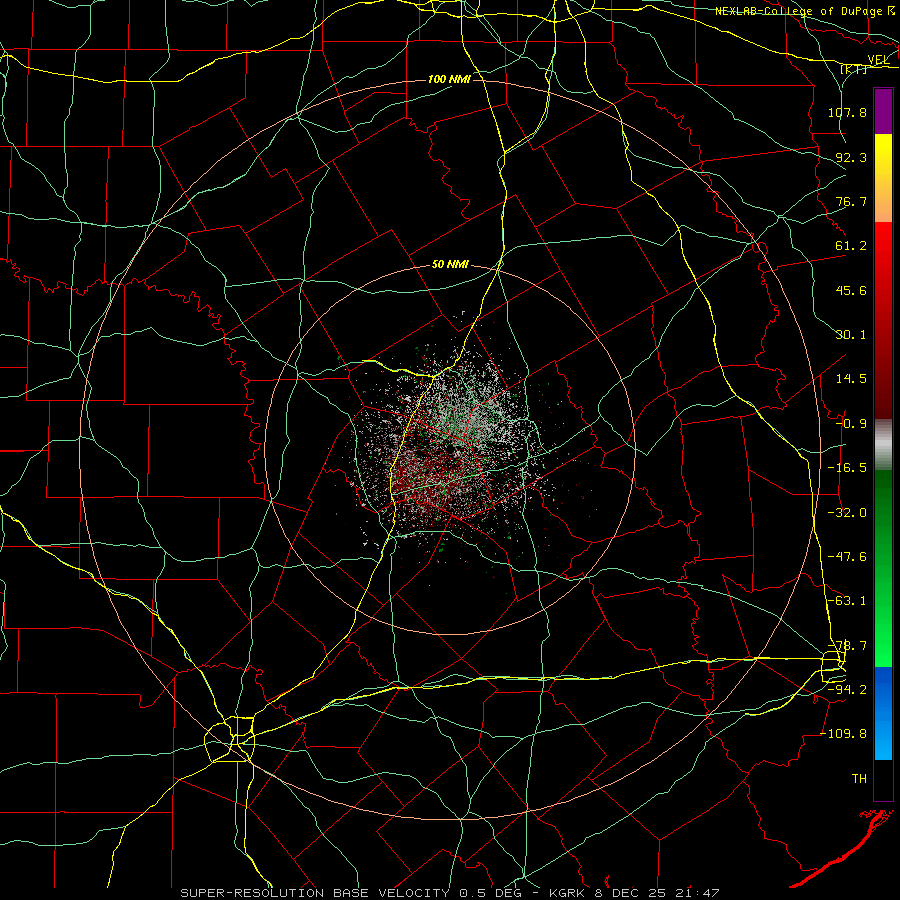Click the 76.7 velocity scale value

(851, 201)
